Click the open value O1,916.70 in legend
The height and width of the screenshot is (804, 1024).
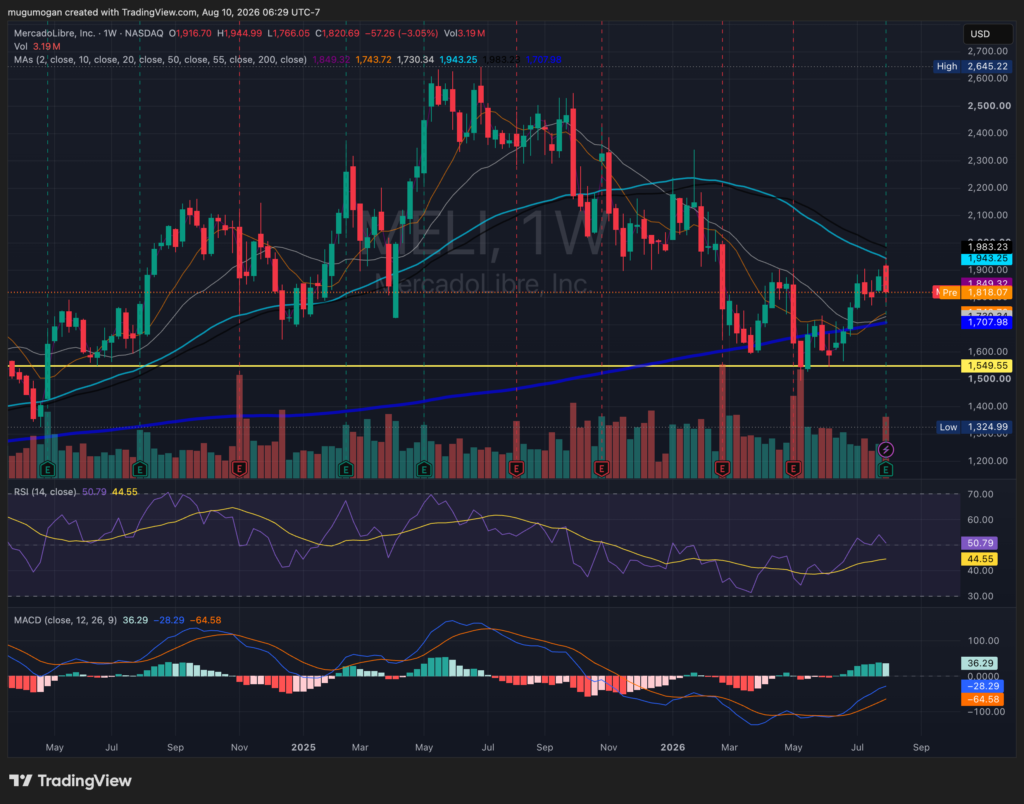click(x=190, y=33)
